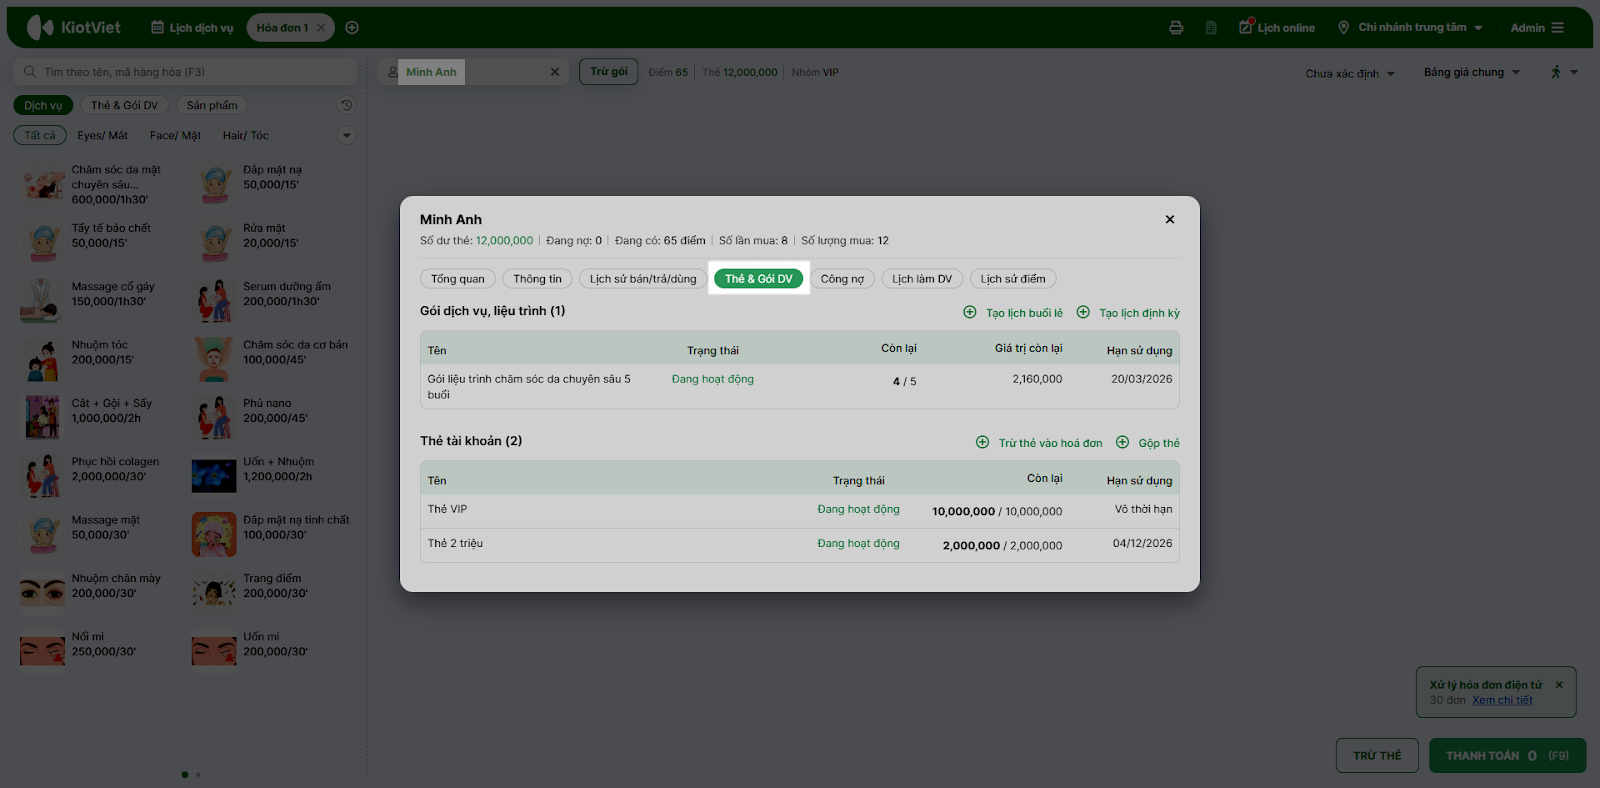This screenshot has width=1600, height=788.
Task: Switch to the Công nợ tab
Action: coord(842,279)
